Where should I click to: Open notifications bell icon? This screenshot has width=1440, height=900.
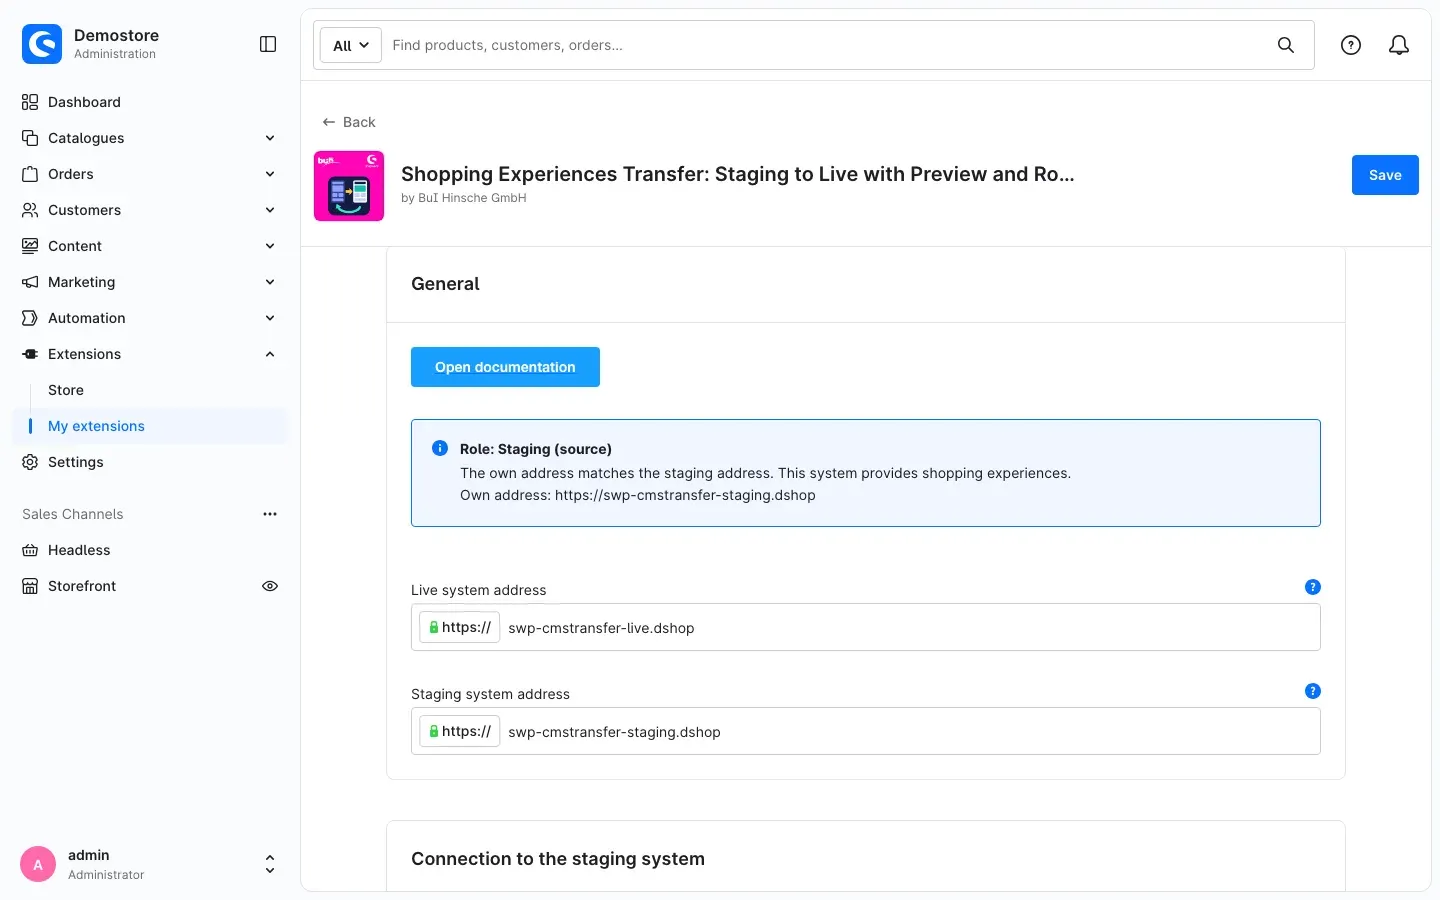(1399, 45)
